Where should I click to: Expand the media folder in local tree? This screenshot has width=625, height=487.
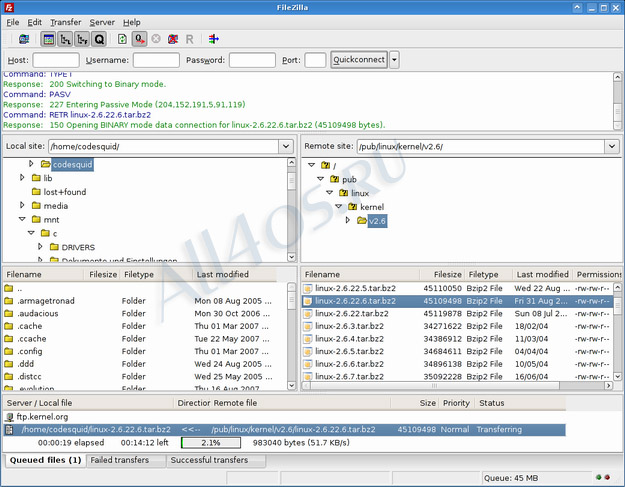pyautogui.click(x=22, y=205)
